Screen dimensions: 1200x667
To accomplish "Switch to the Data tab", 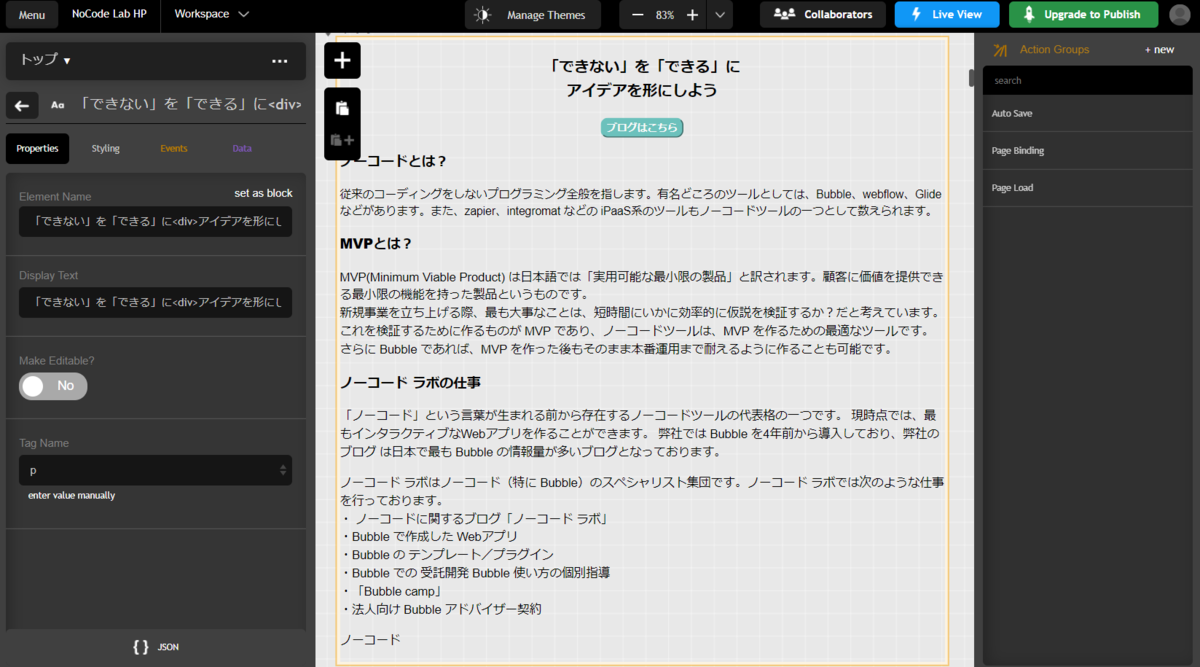I will [x=242, y=148].
